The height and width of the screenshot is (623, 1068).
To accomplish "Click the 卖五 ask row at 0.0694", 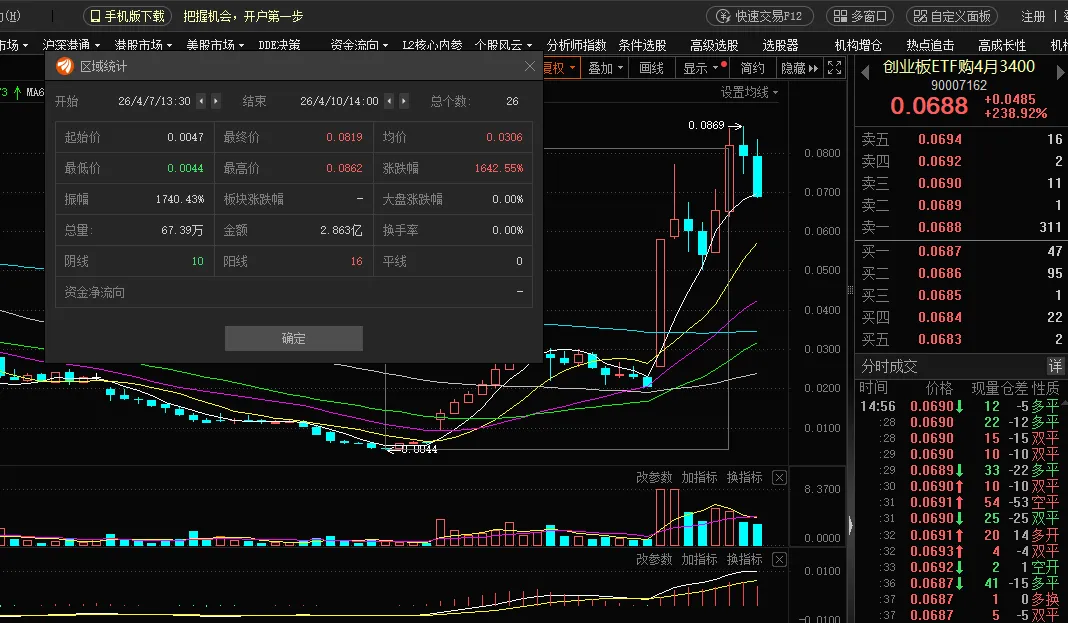I will 961,139.
